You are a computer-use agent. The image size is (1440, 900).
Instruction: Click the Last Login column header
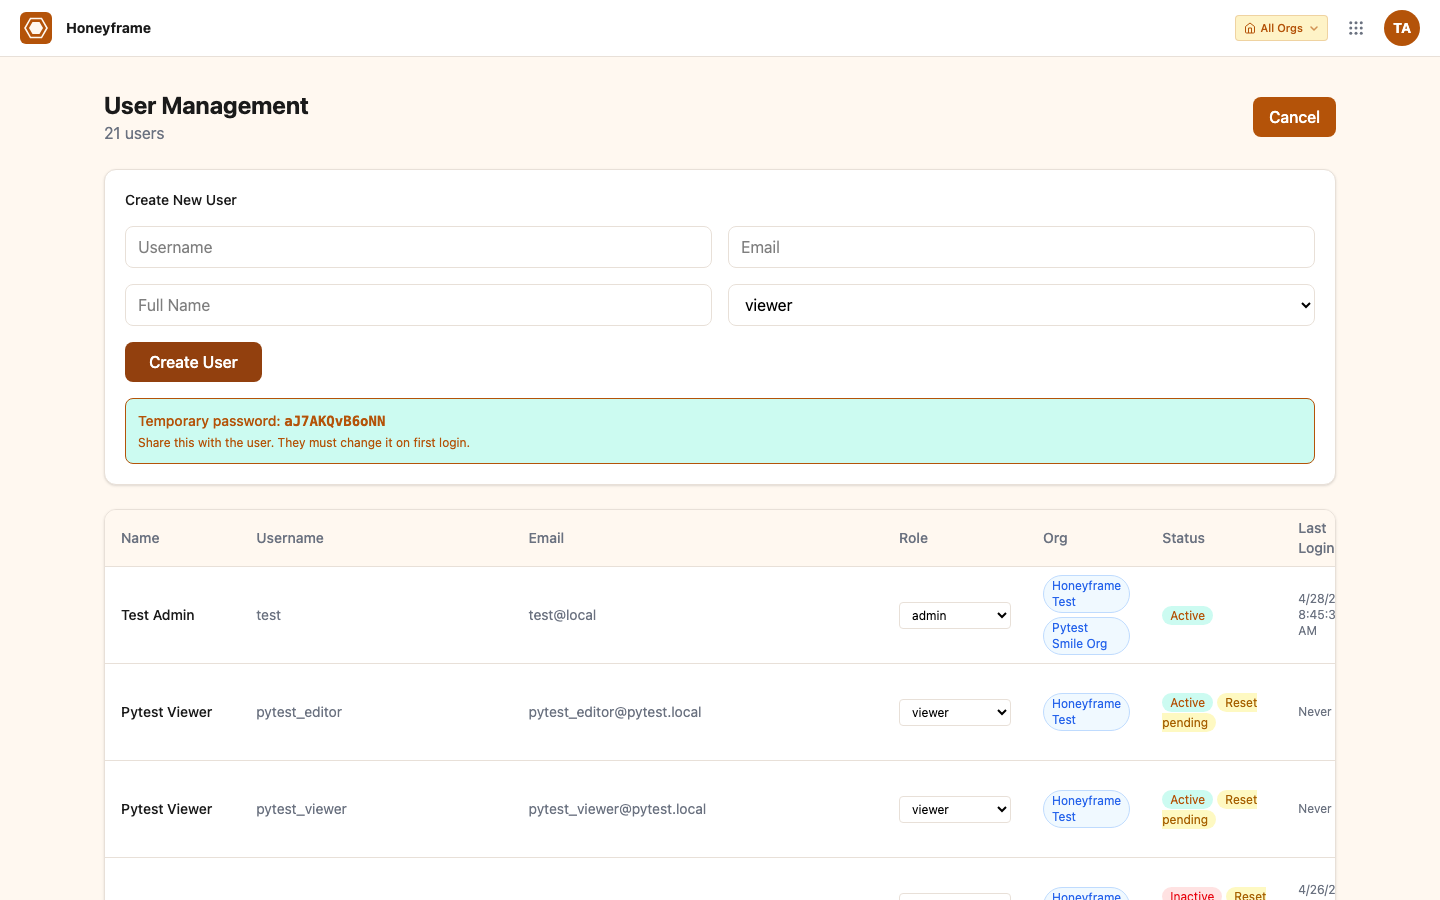tap(1316, 538)
